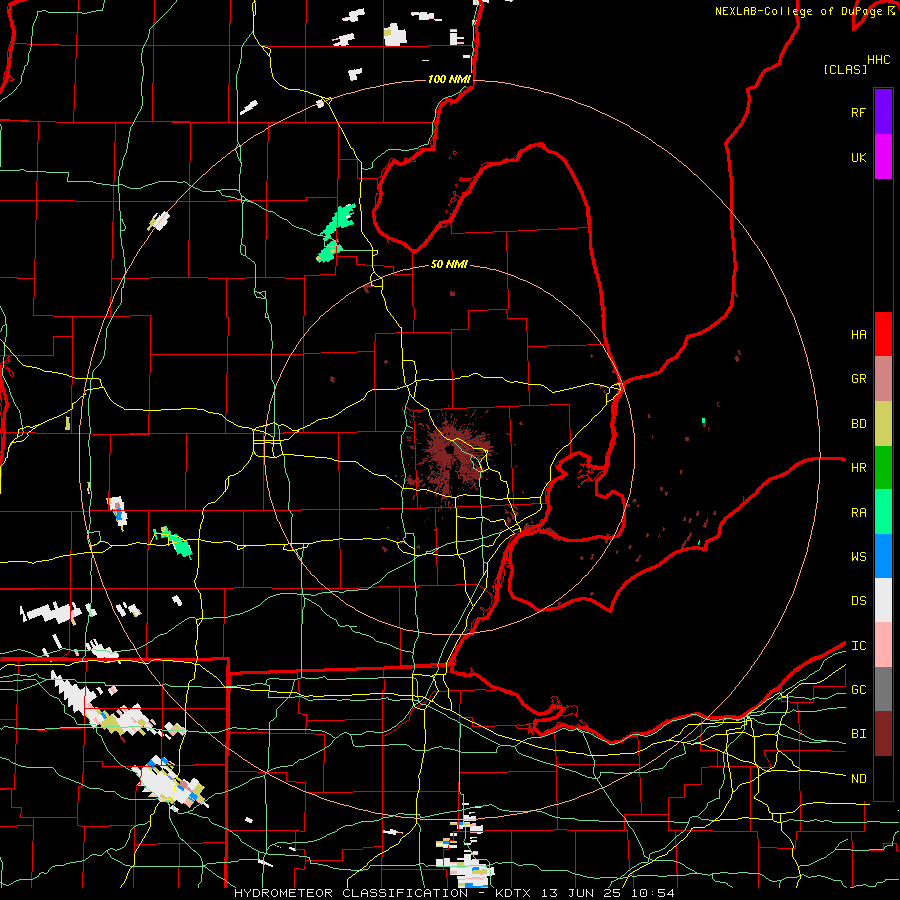Click the IC pink legend color swatch
Screen dimensions: 900x900
pyautogui.click(x=883, y=645)
